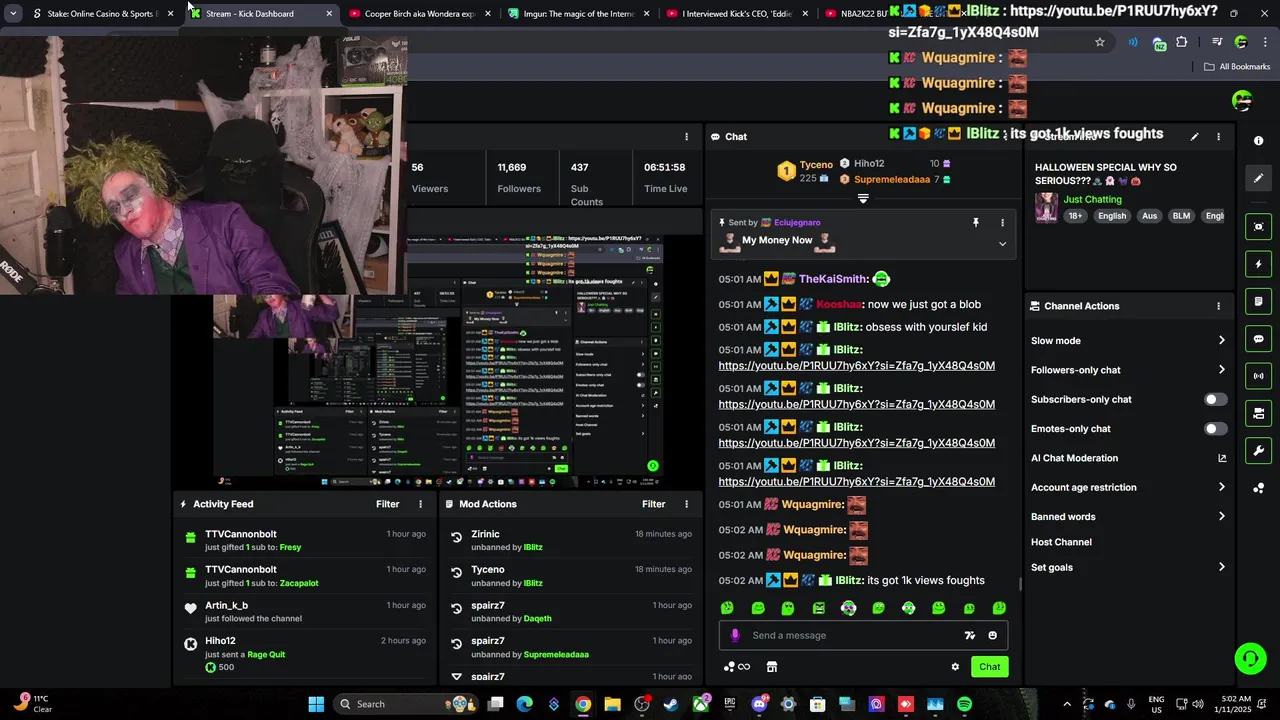
Task: Open stream preview three-dot menu
Action: tap(686, 137)
